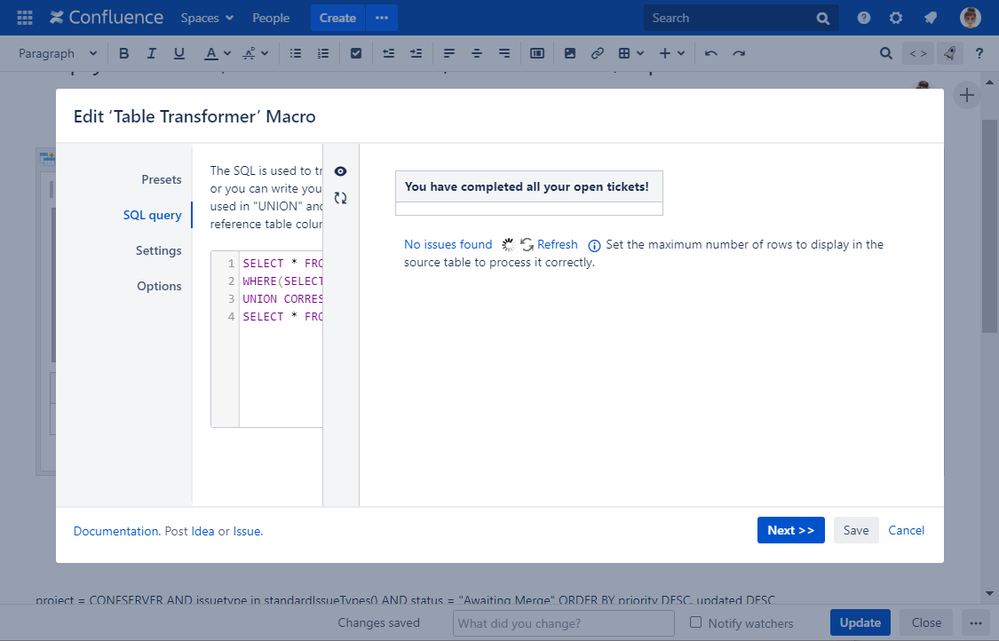
Task: Toggle the source editor angle brackets button
Action: point(918,54)
